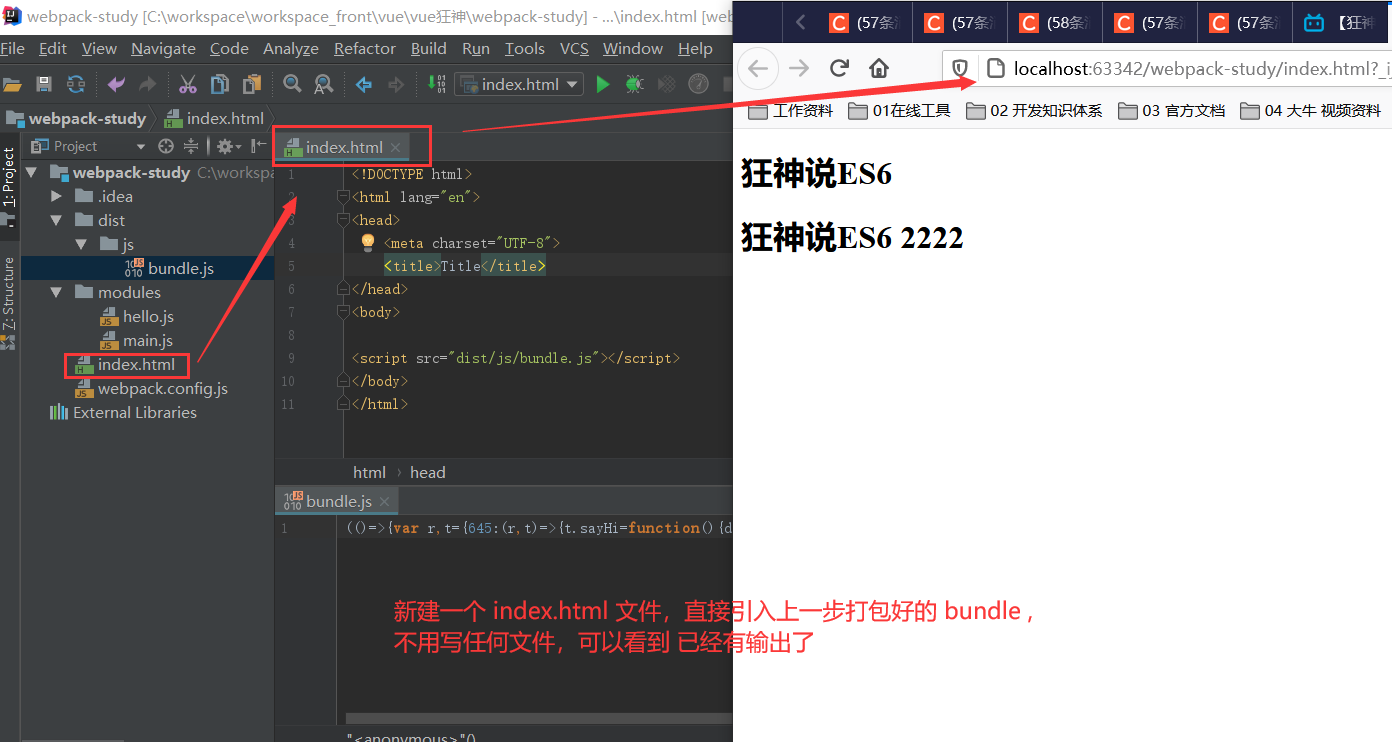Viewport: 1392px width, 742px height.
Task: Open the VCS menu
Action: coord(574,48)
